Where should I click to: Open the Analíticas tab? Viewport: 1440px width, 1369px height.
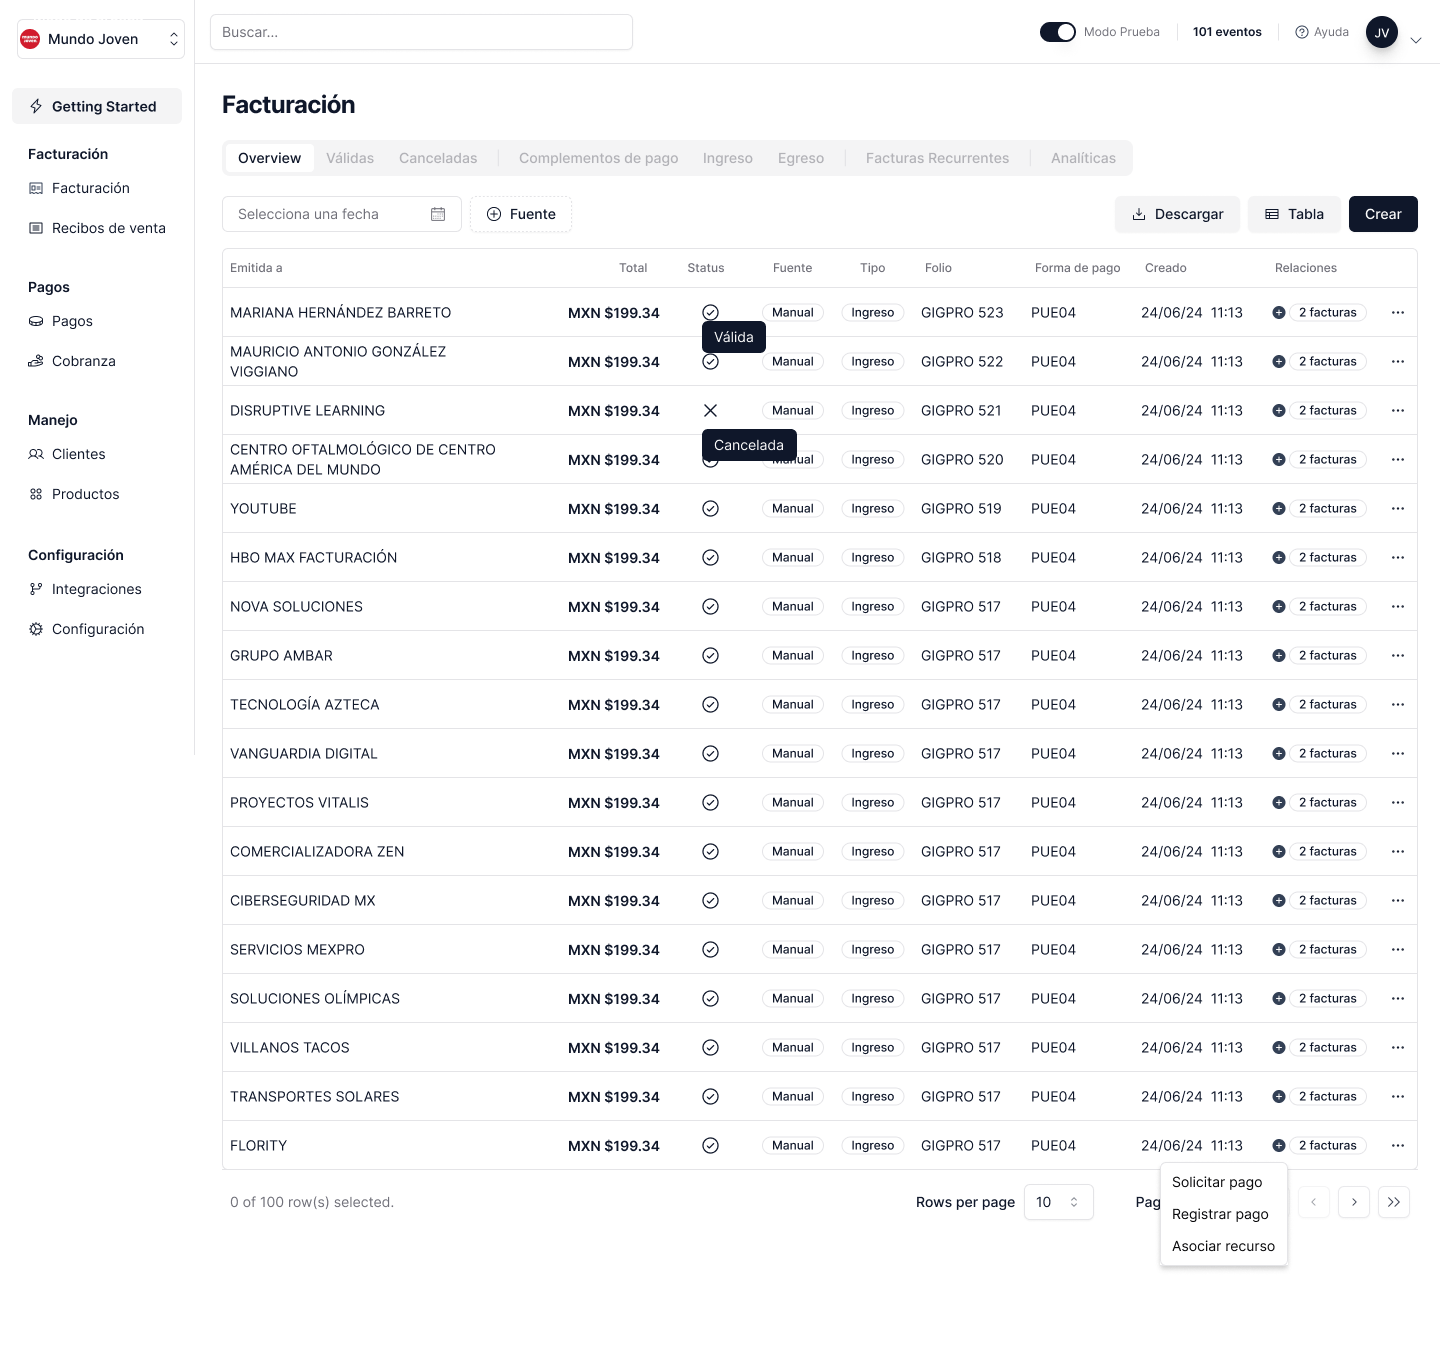1083,158
